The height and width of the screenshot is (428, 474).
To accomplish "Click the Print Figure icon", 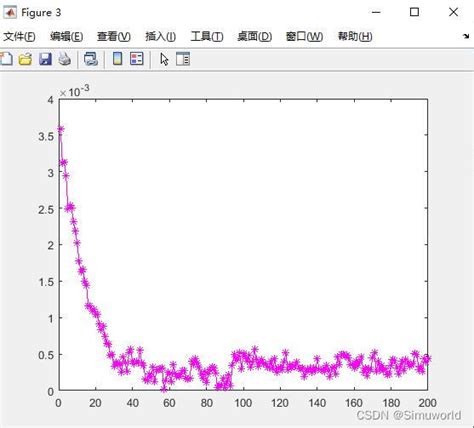I will 65,59.
